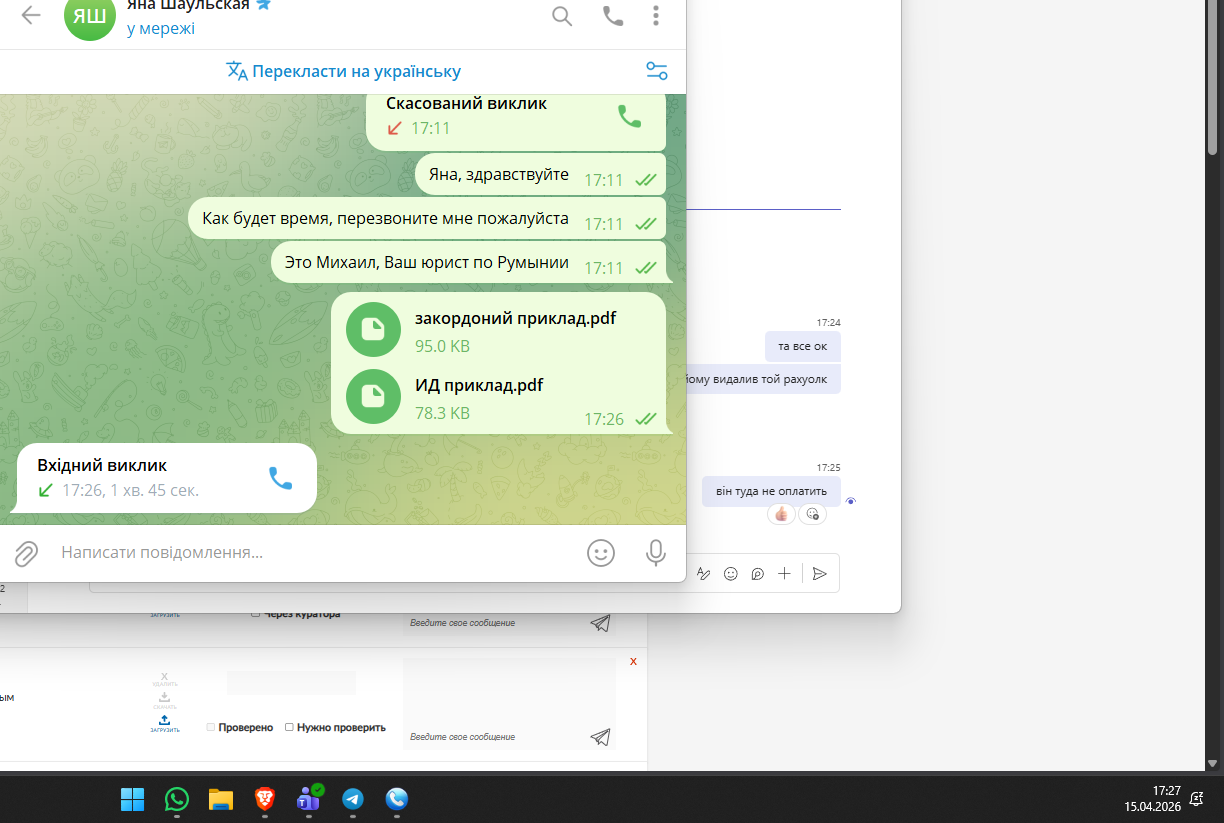This screenshot has width=1224, height=823.
Task: Toggle the Проверено checkbox
Action: 211,727
